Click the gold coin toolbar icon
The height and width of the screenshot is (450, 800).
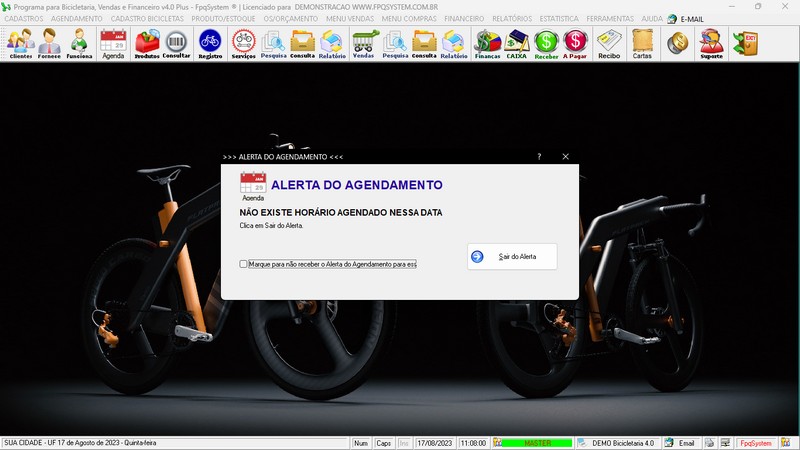(x=678, y=43)
